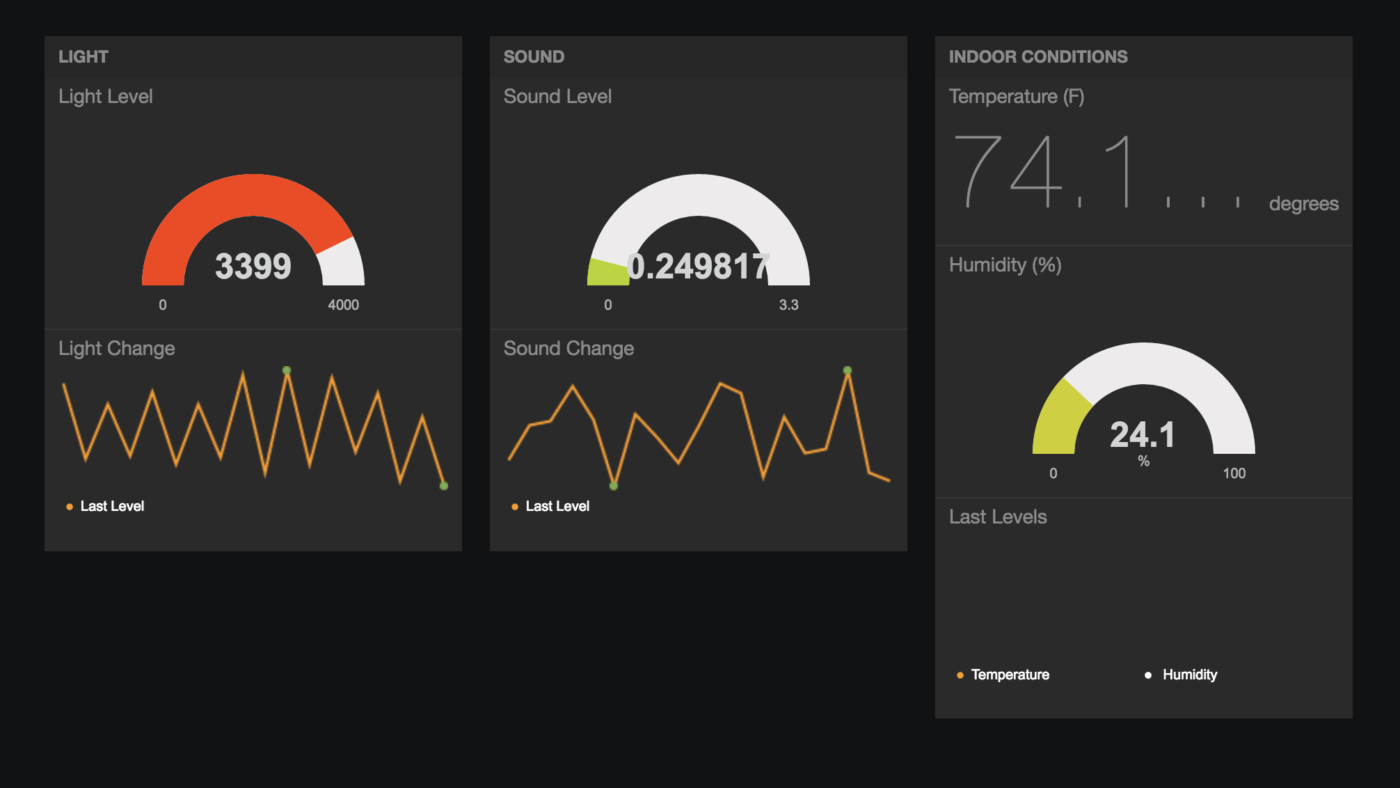Viewport: 1400px width, 788px height.
Task: Toggle the Last Level legend label in Light panel
Action: coord(112,507)
